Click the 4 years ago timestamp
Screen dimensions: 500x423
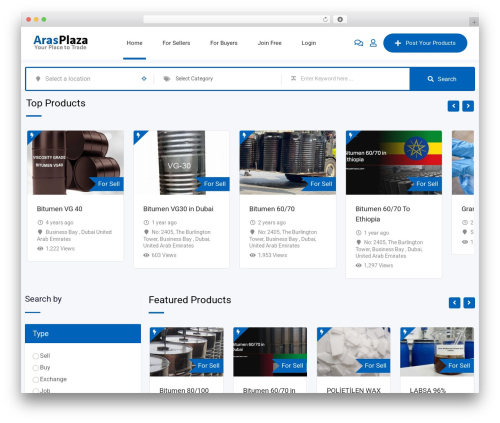point(59,223)
